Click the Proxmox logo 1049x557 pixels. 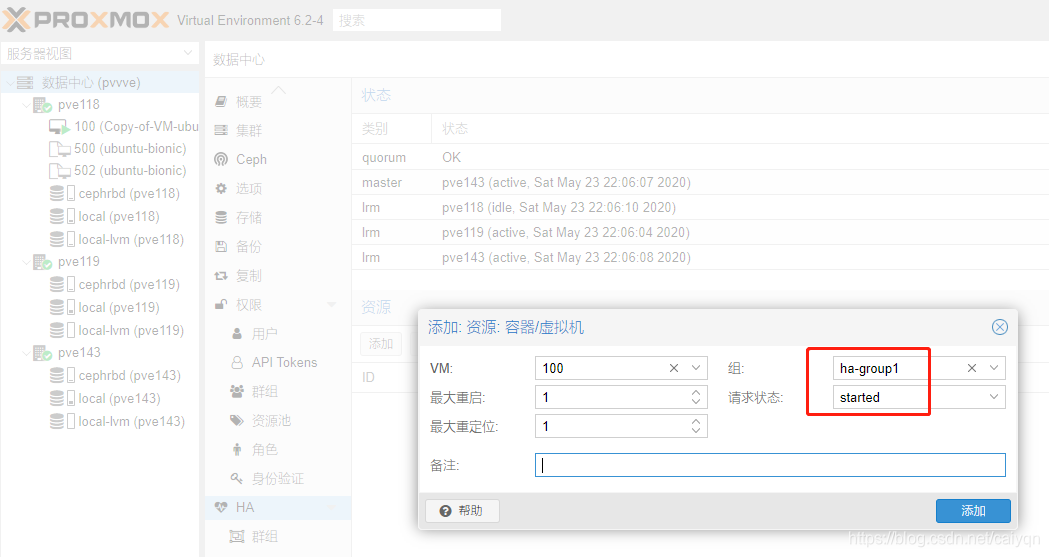(x=86, y=19)
